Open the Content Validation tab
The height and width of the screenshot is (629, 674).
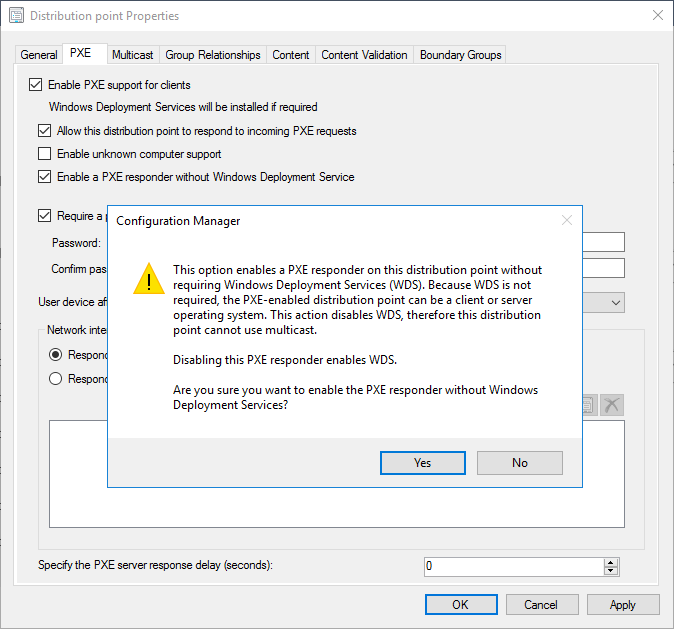click(x=364, y=55)
